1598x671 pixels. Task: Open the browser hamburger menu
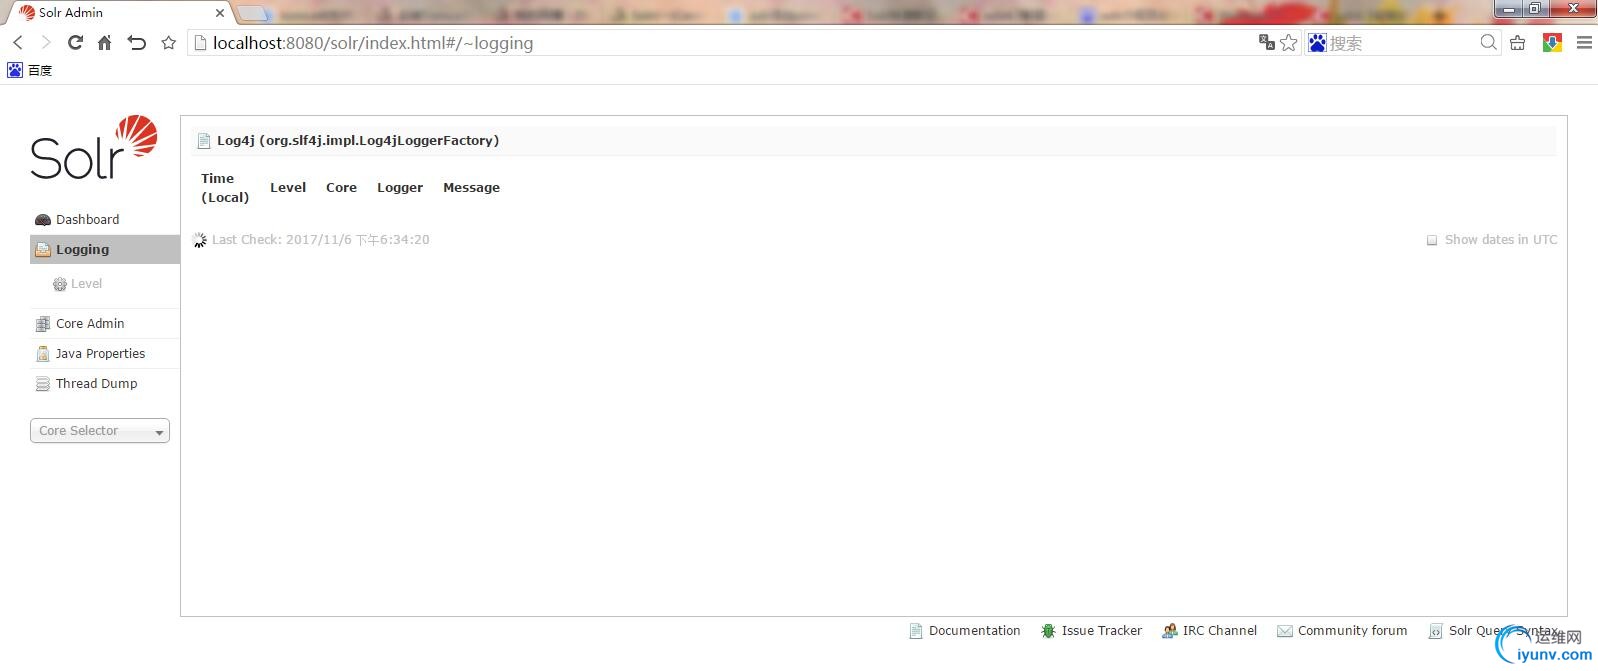point(1584,42)
